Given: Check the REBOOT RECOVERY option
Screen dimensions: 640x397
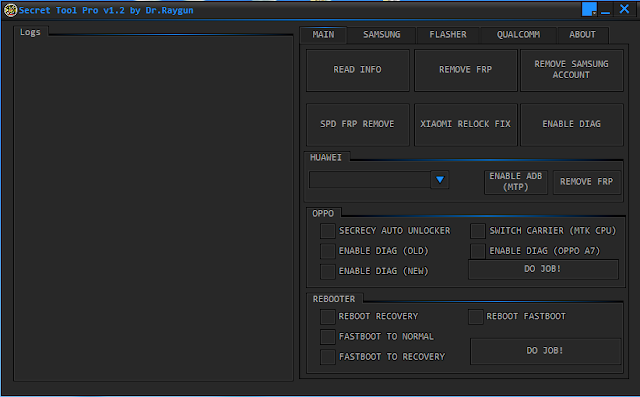Looking at the screenshot, I should coord(328,317).
